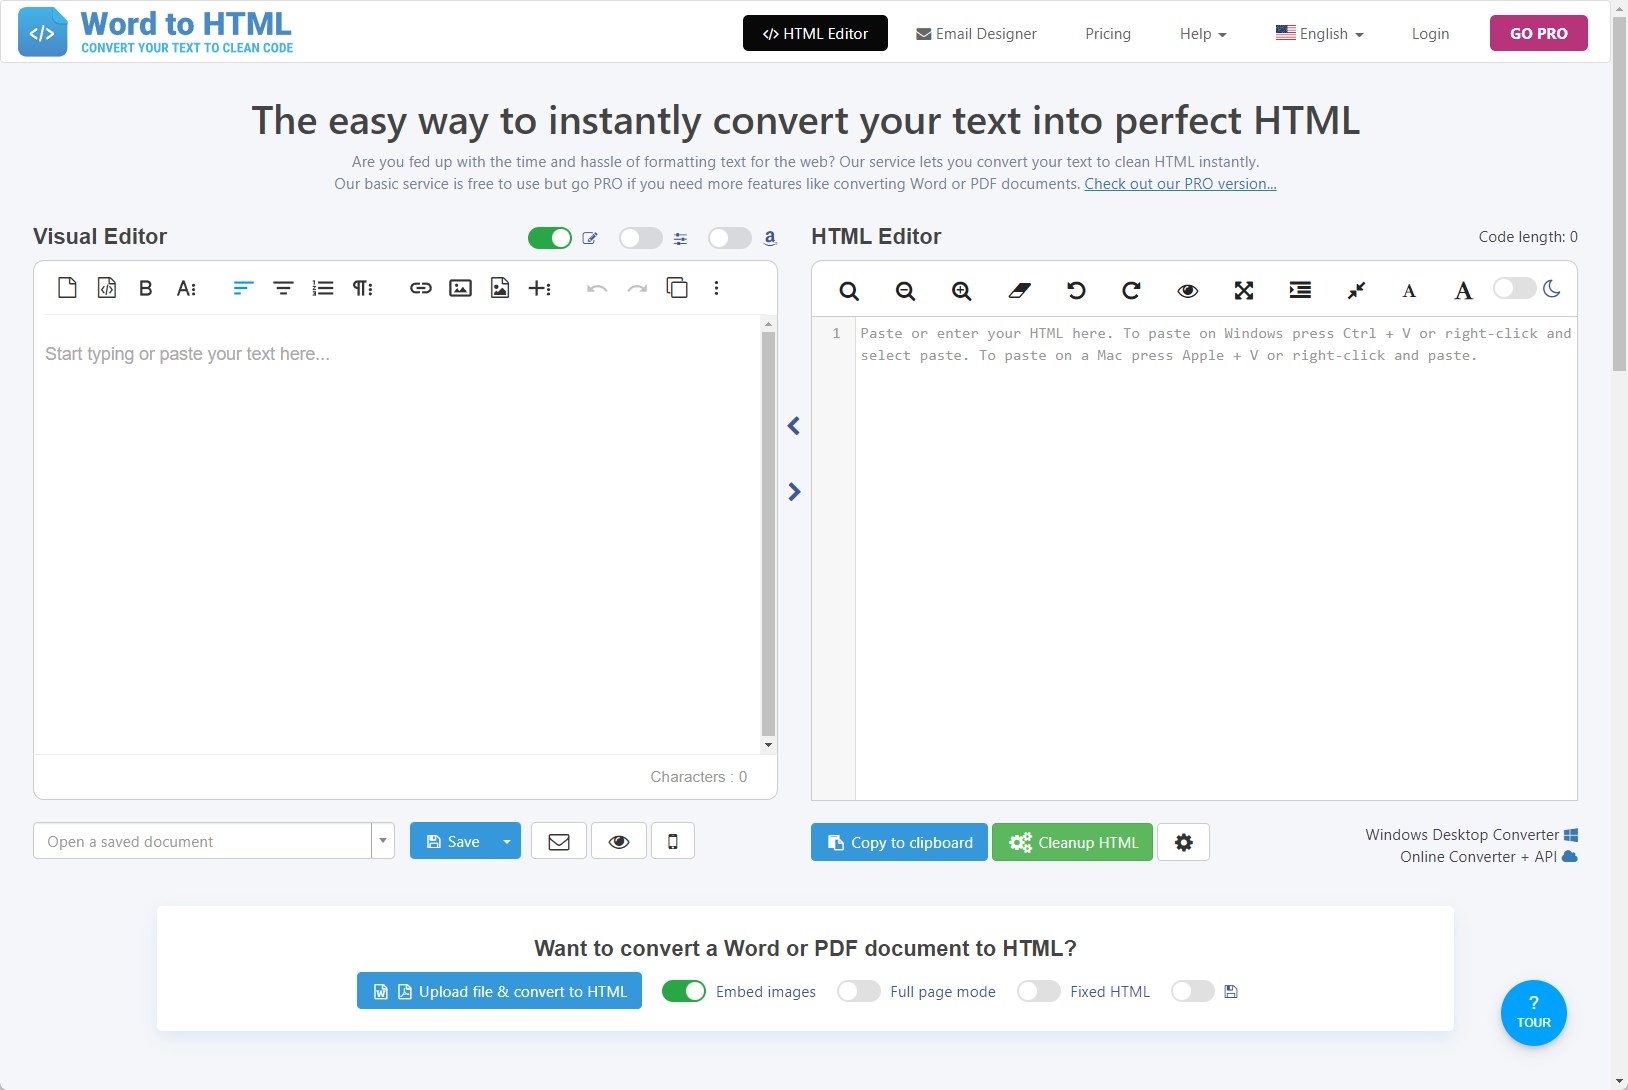Open paragraph format options

click(363, 288)
